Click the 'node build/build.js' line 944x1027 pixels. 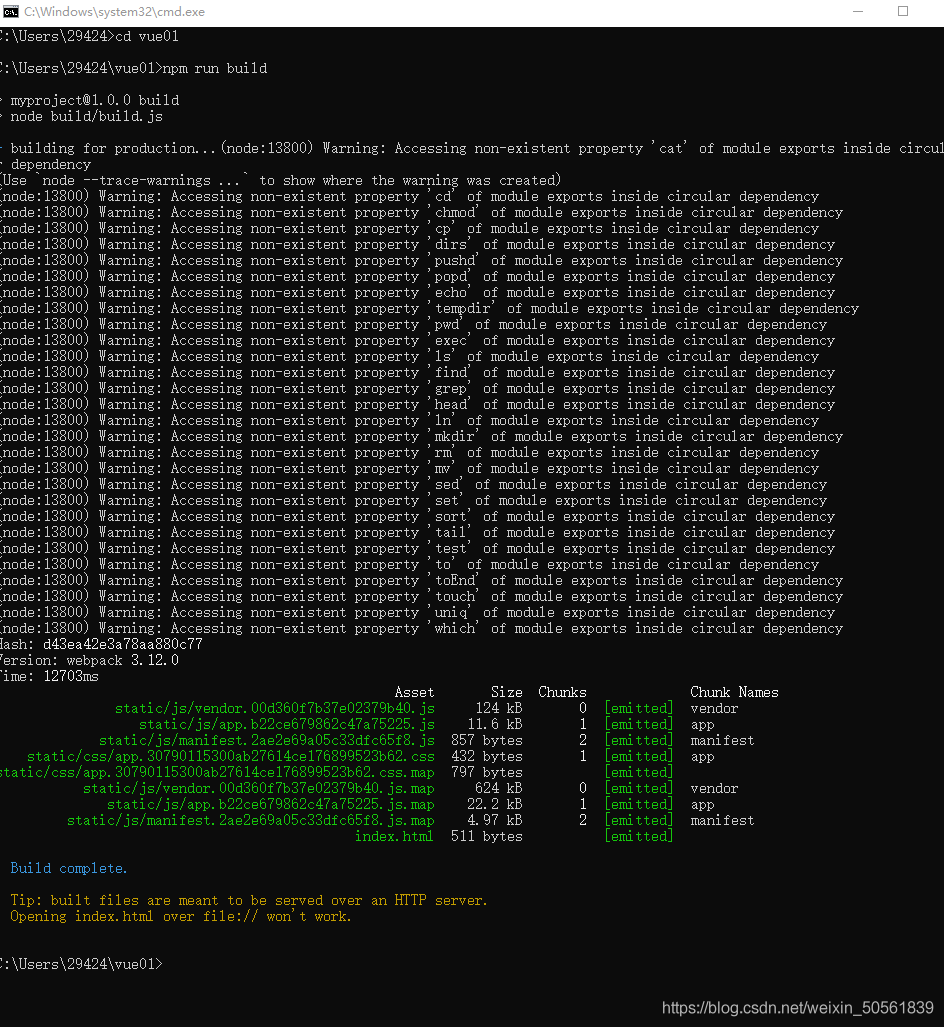tap(86, 117)
